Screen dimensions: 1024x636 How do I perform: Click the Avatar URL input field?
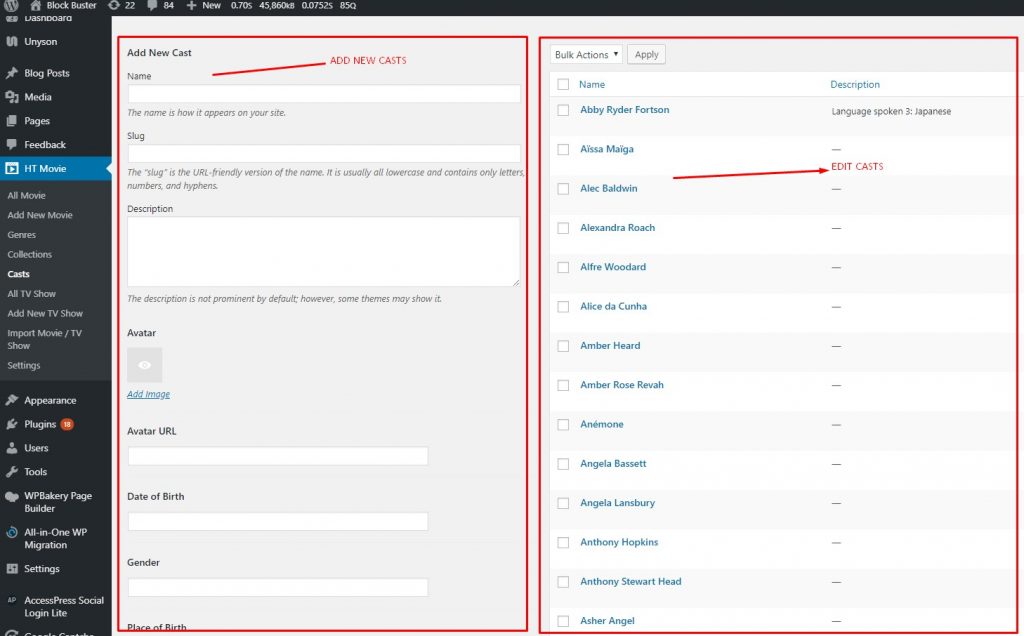coord(278,456)
